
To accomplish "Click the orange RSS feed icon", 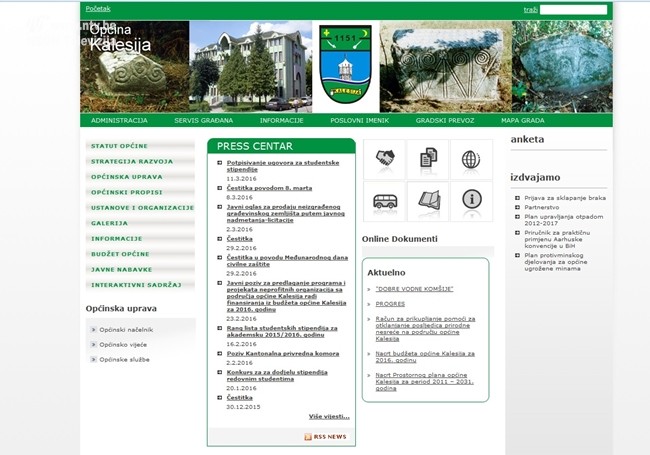I will pos(308,437).
